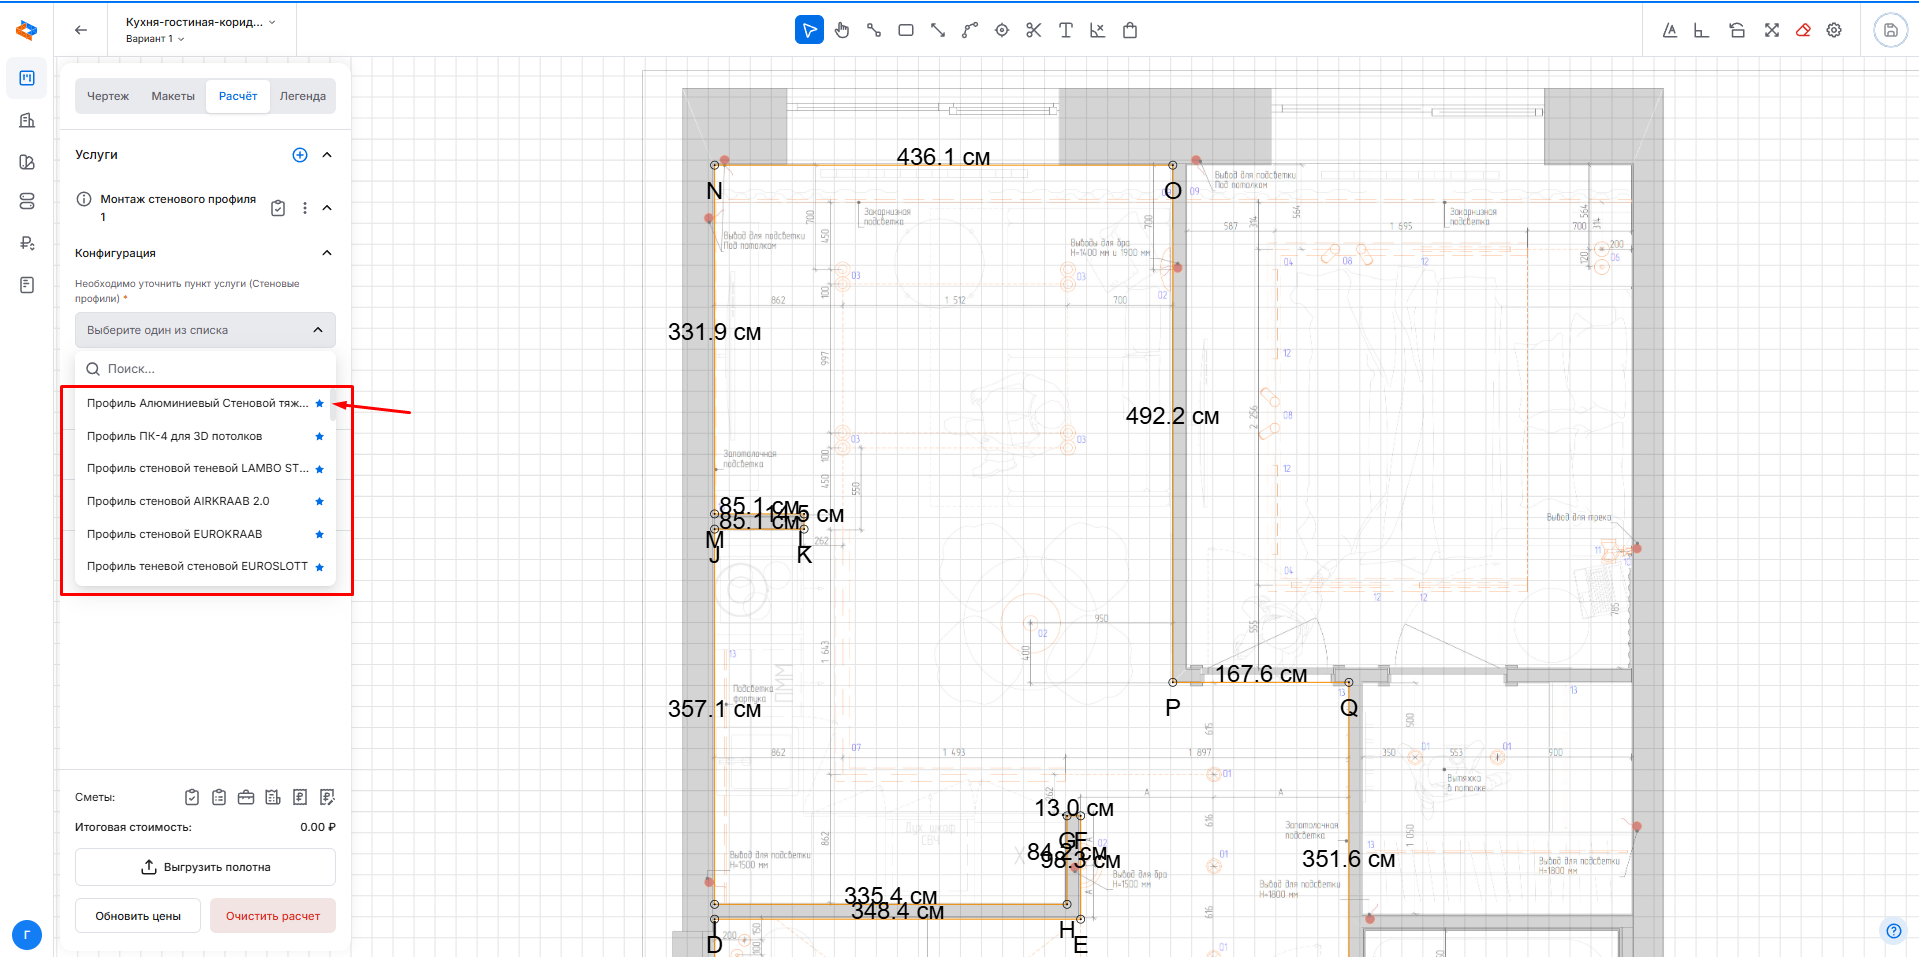Select the rectangle drawing tool
The image size is (1919, 957).
(x=906, y=30)
